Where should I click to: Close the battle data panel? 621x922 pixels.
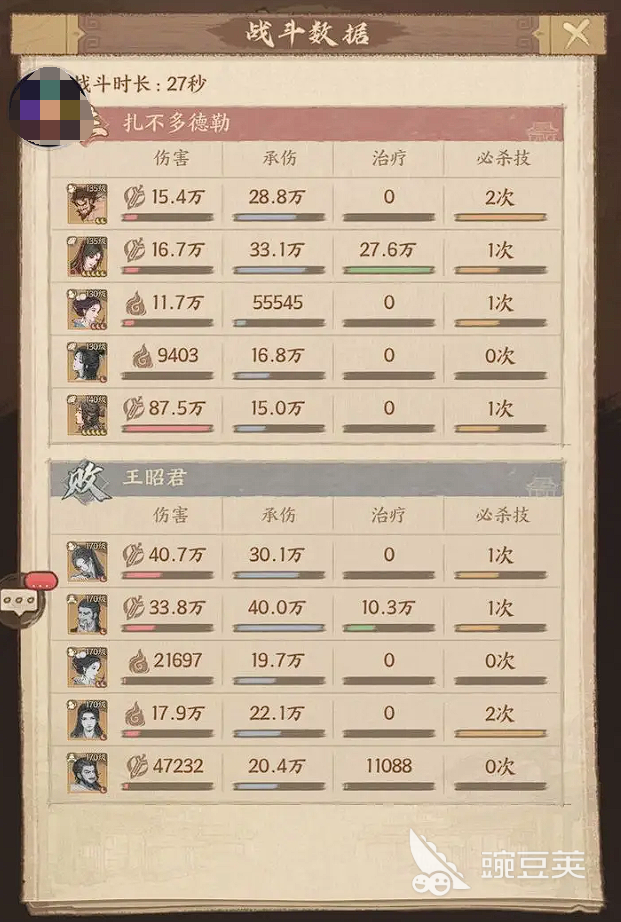point(576,34)
